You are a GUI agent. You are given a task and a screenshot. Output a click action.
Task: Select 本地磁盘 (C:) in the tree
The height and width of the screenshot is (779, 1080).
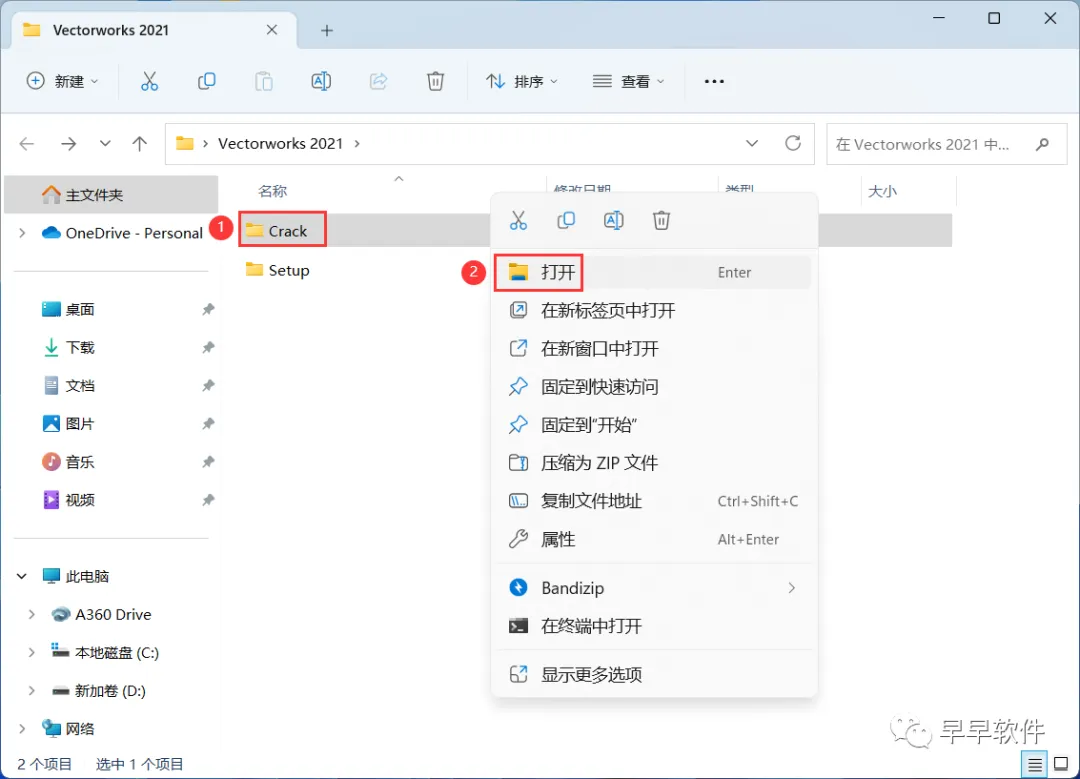[x=105, y=652]
